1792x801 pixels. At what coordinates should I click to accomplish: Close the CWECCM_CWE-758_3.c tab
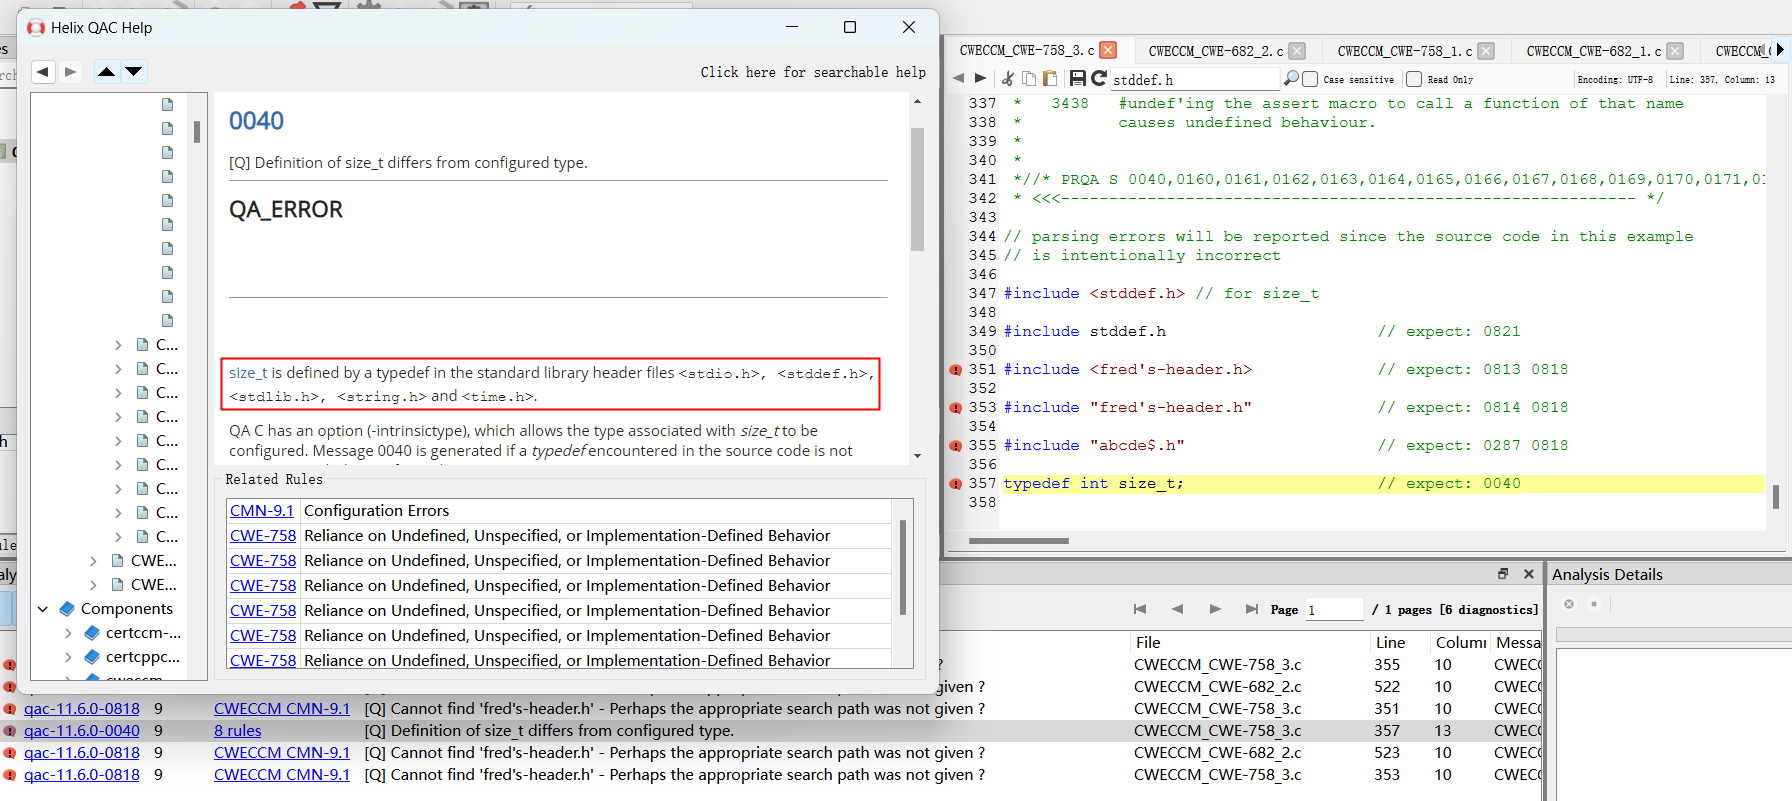coord(1108,50)
